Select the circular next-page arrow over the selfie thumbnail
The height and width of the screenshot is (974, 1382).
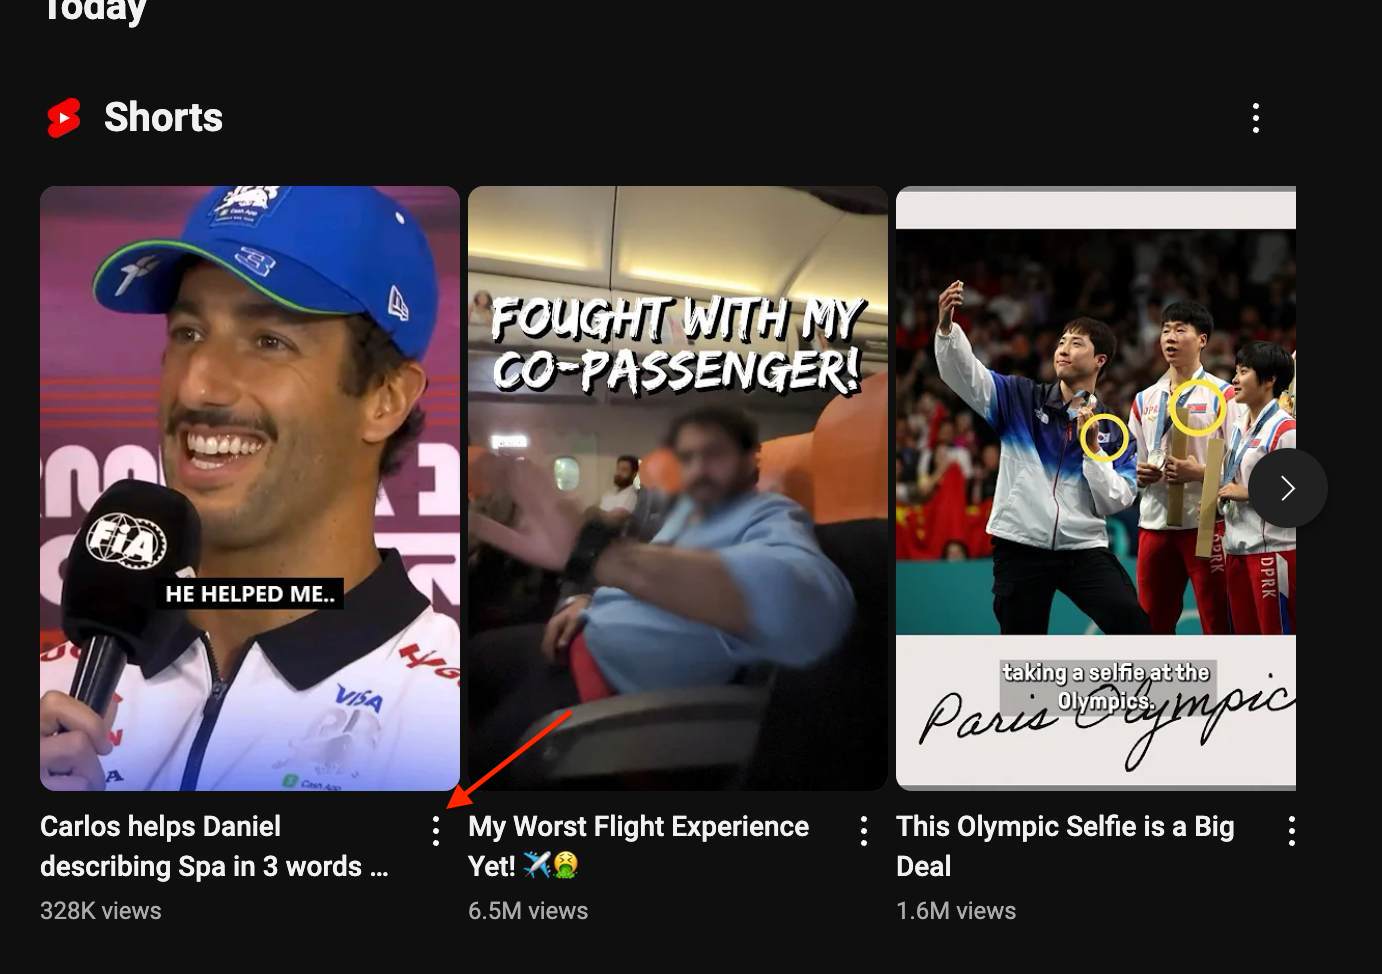[x=1287, y=488]
